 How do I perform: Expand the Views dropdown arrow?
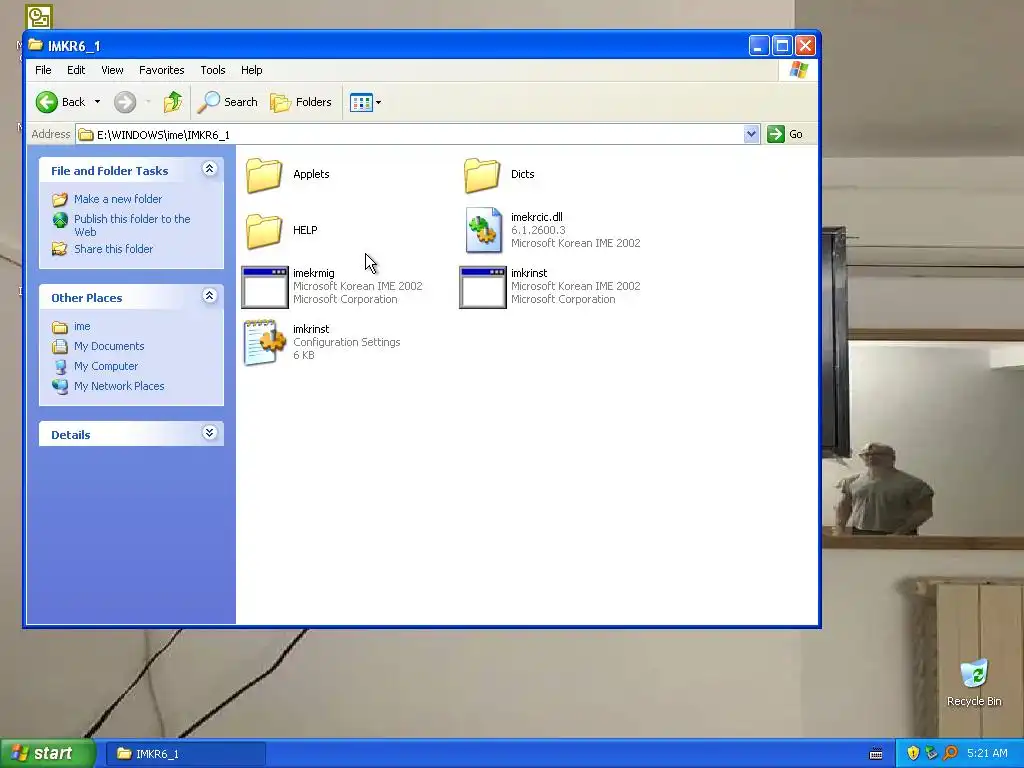378,103
